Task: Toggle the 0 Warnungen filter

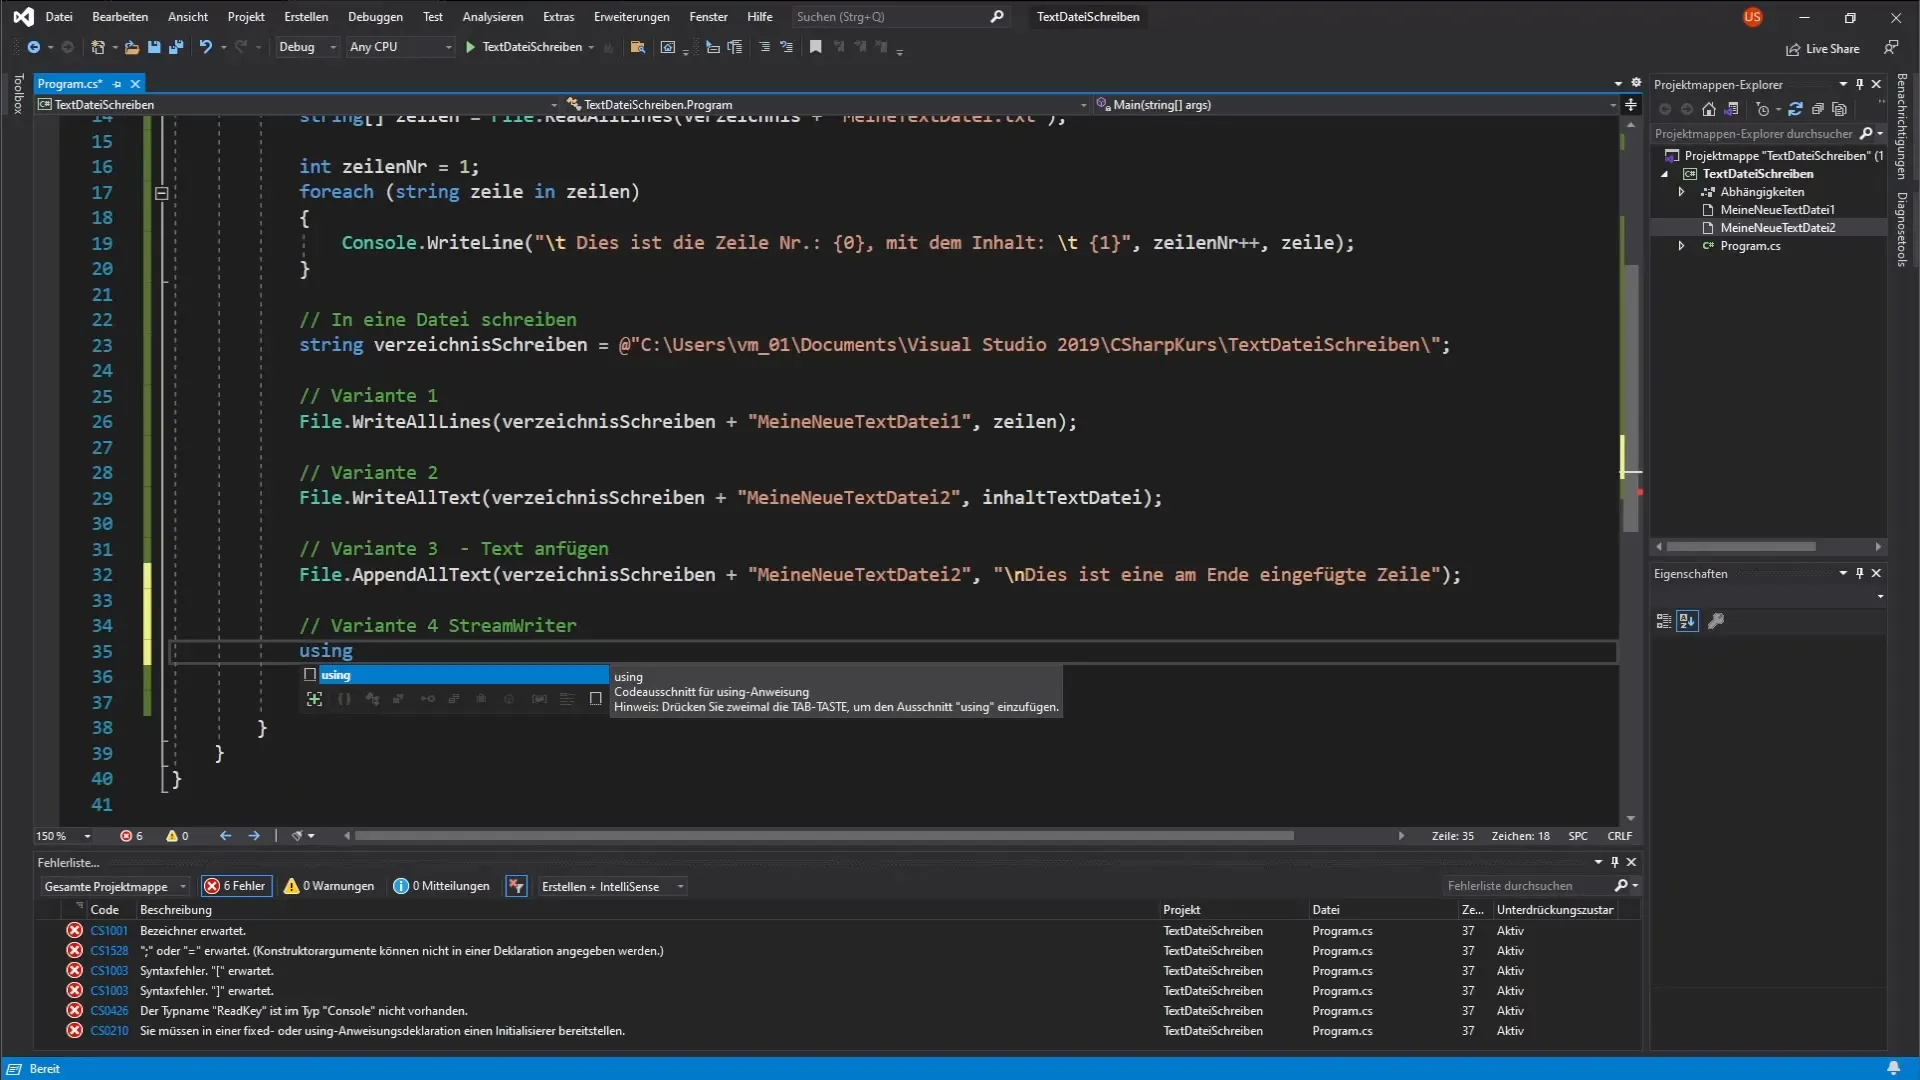Action: pyautogui.click(x=329, y=886)
